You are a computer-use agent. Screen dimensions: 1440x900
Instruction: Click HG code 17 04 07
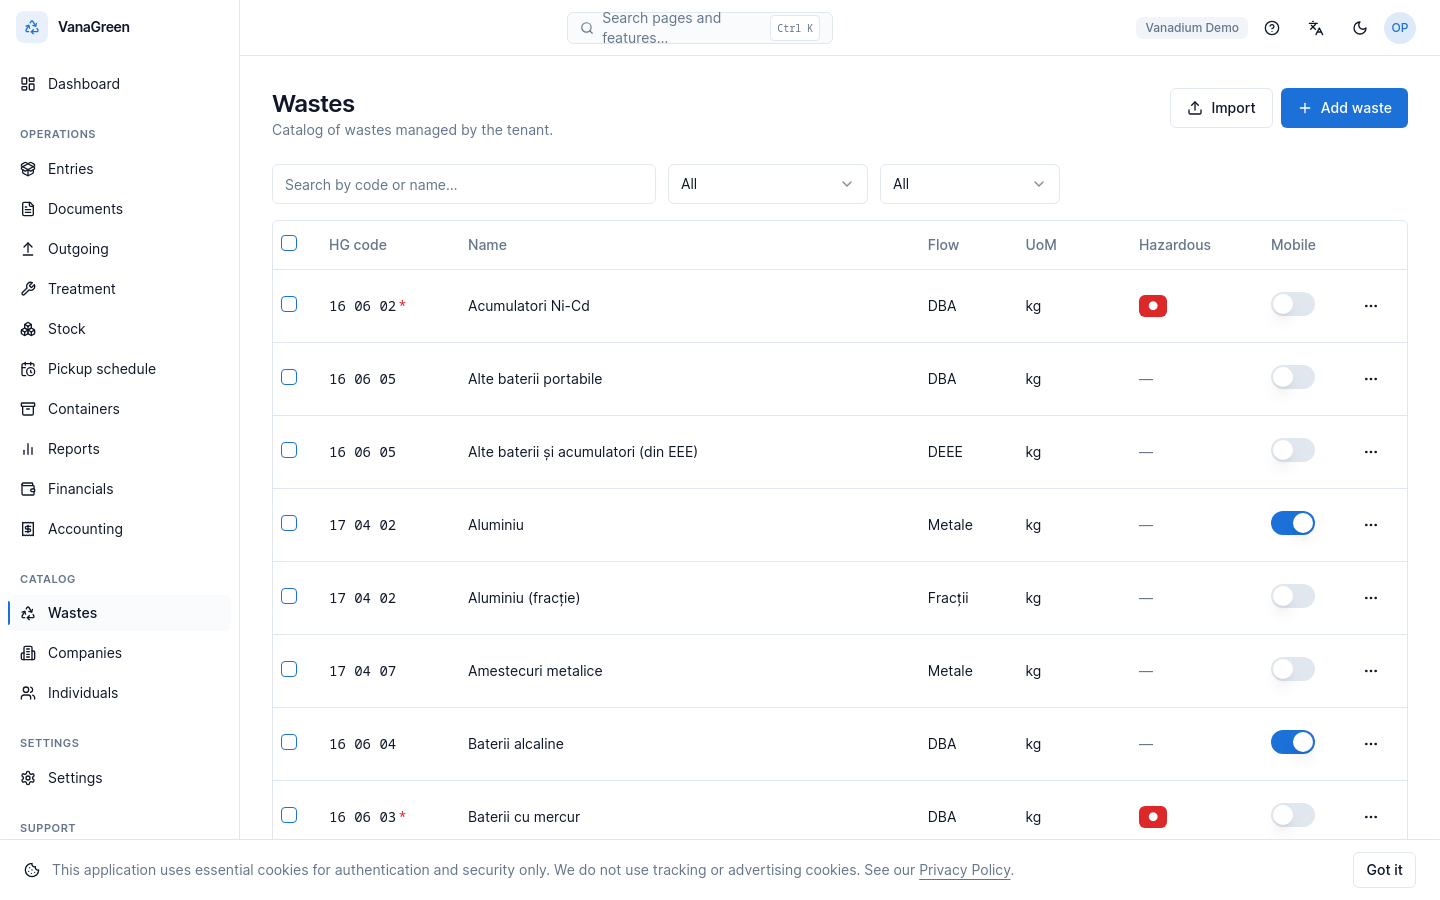pyautogui.click(x=363, y=671)
